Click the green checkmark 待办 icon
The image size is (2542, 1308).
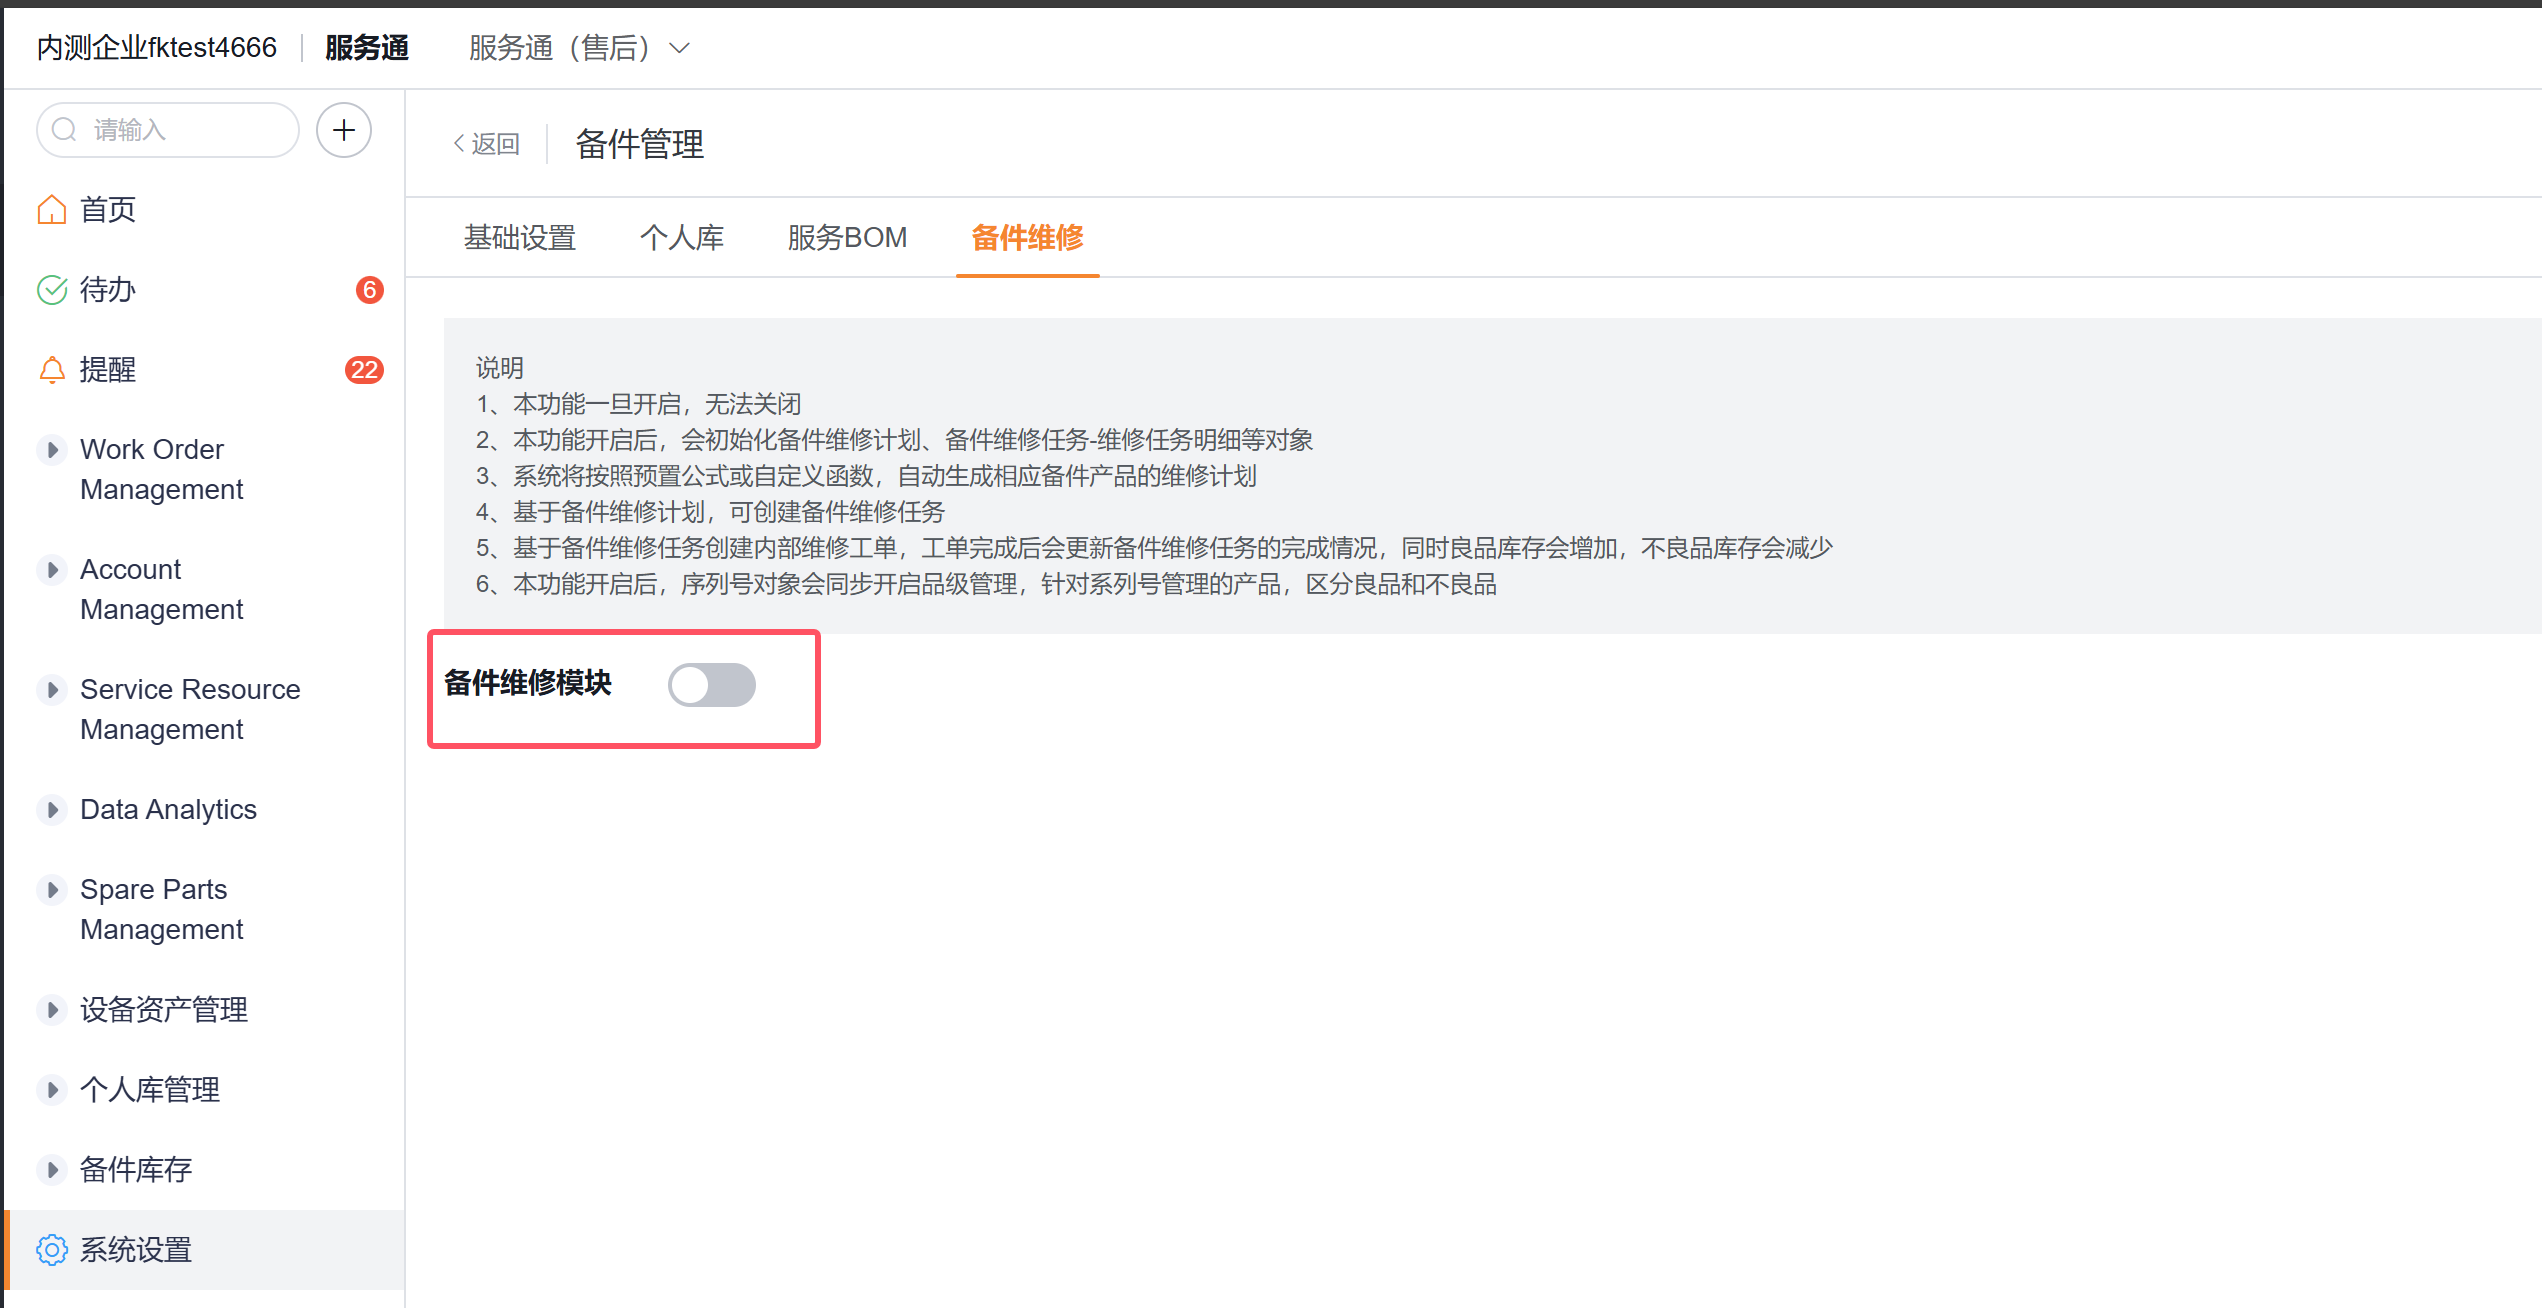tap(52, 290)
